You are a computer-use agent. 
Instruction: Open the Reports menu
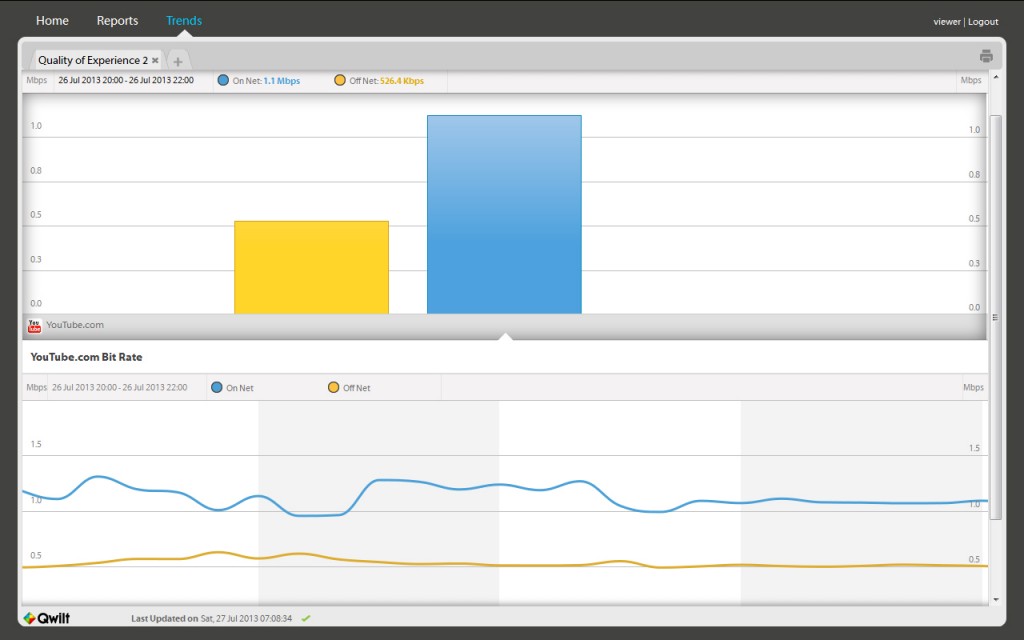(x=118, y=20)
